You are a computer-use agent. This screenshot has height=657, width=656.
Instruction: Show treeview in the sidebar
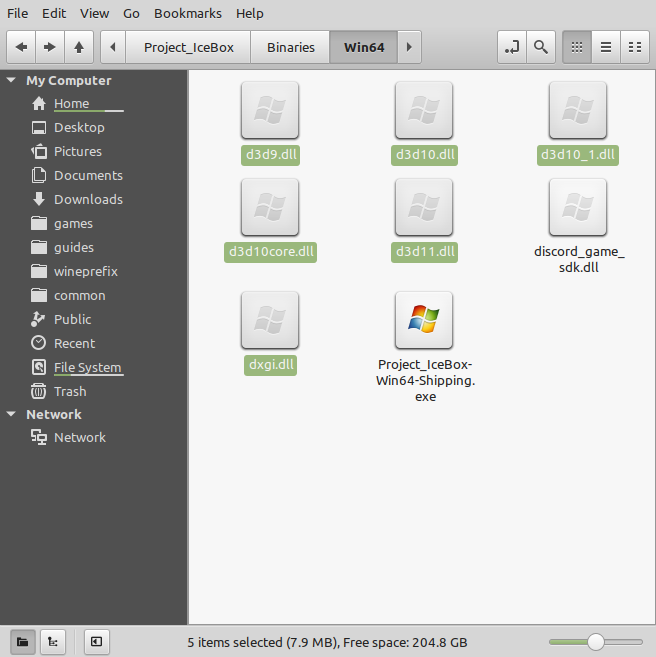[x=53, y=642]
